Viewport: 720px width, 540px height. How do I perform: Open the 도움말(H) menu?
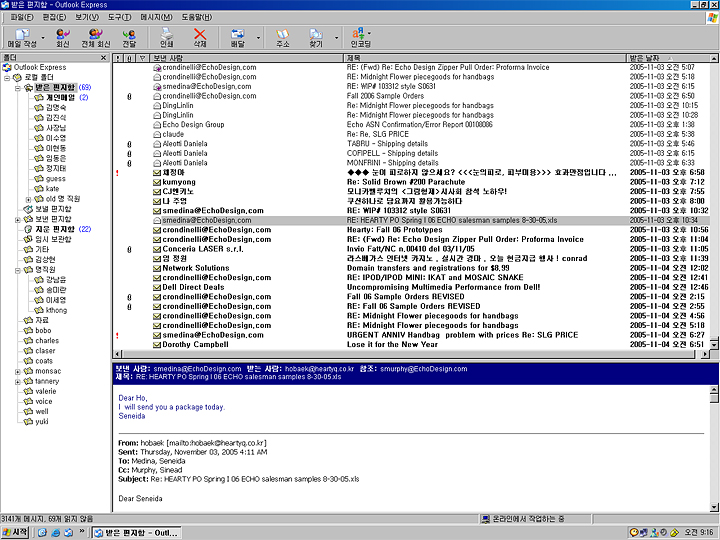tap(197, 17)
